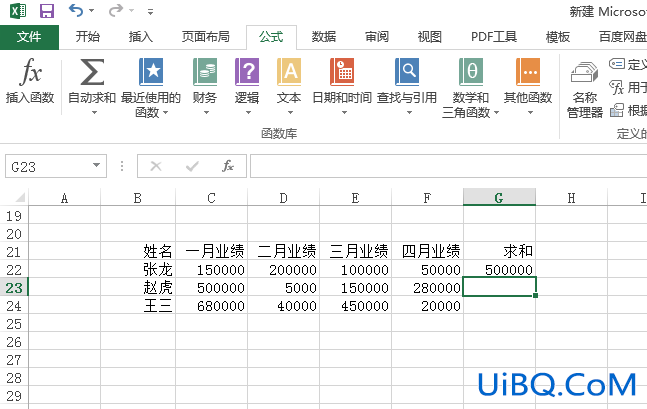Click the select-all corner triangle

(19, 197)
